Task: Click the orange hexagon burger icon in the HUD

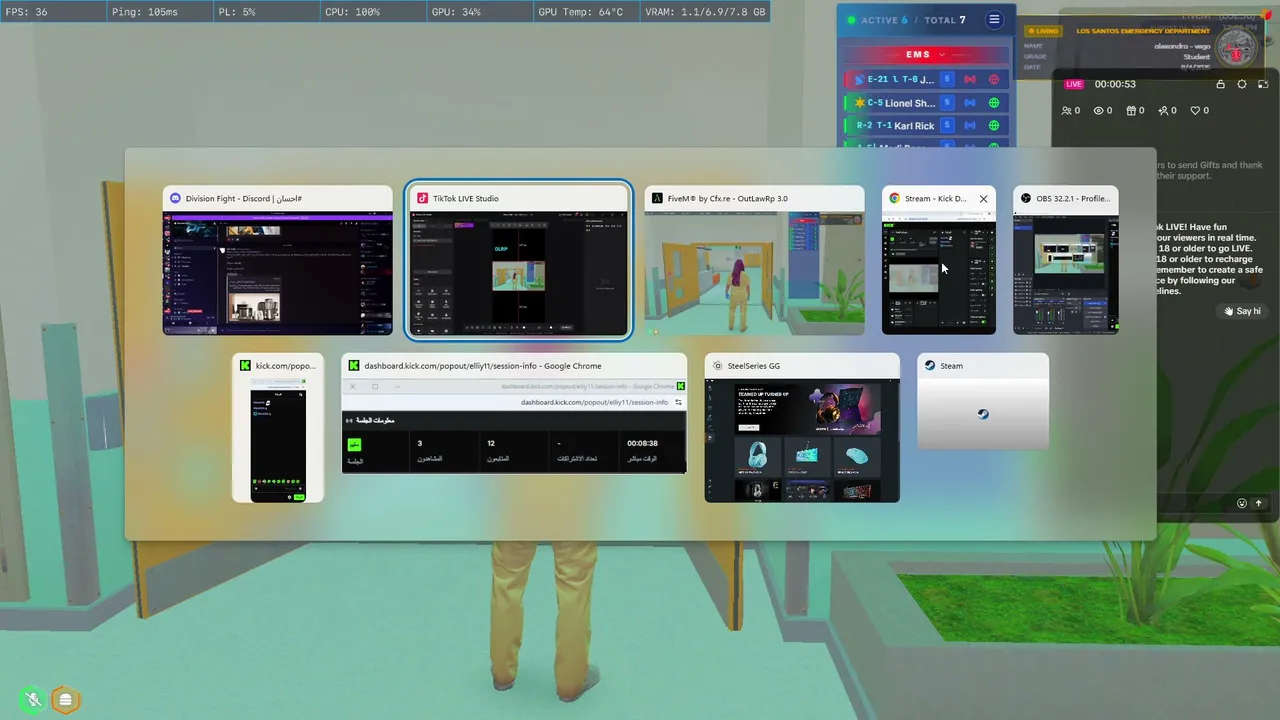Action: tap(66, 700)
